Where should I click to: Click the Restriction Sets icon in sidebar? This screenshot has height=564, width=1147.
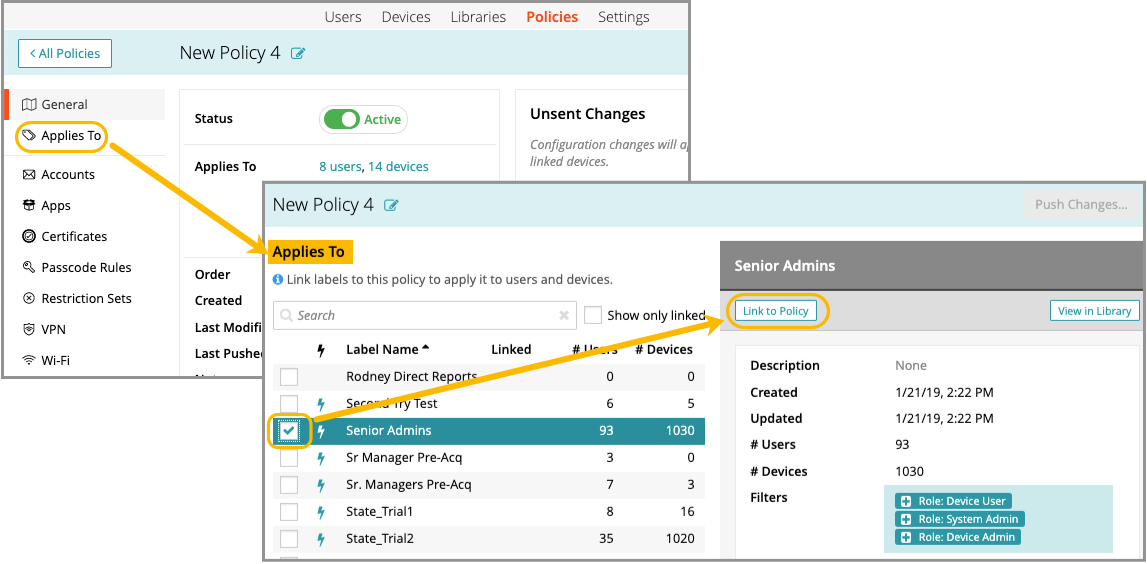(x=29, y=298)
